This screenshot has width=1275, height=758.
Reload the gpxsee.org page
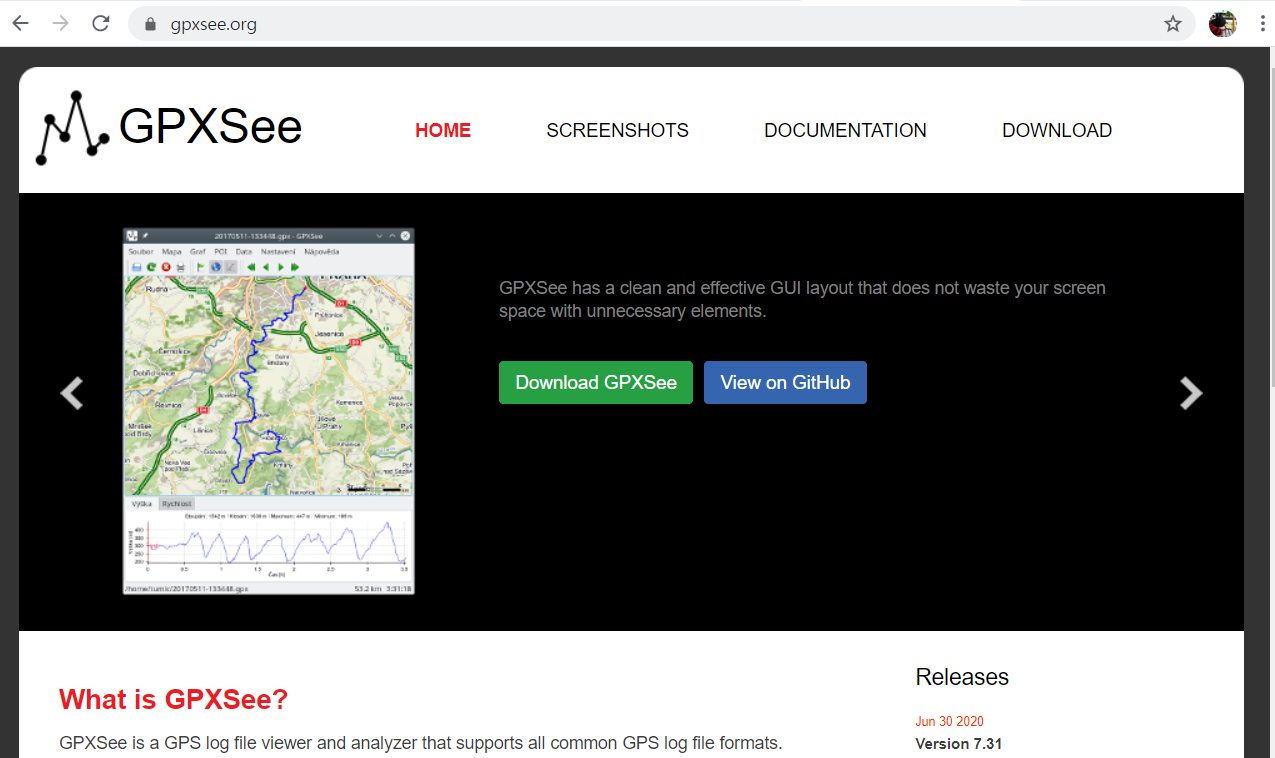(101, 23)
